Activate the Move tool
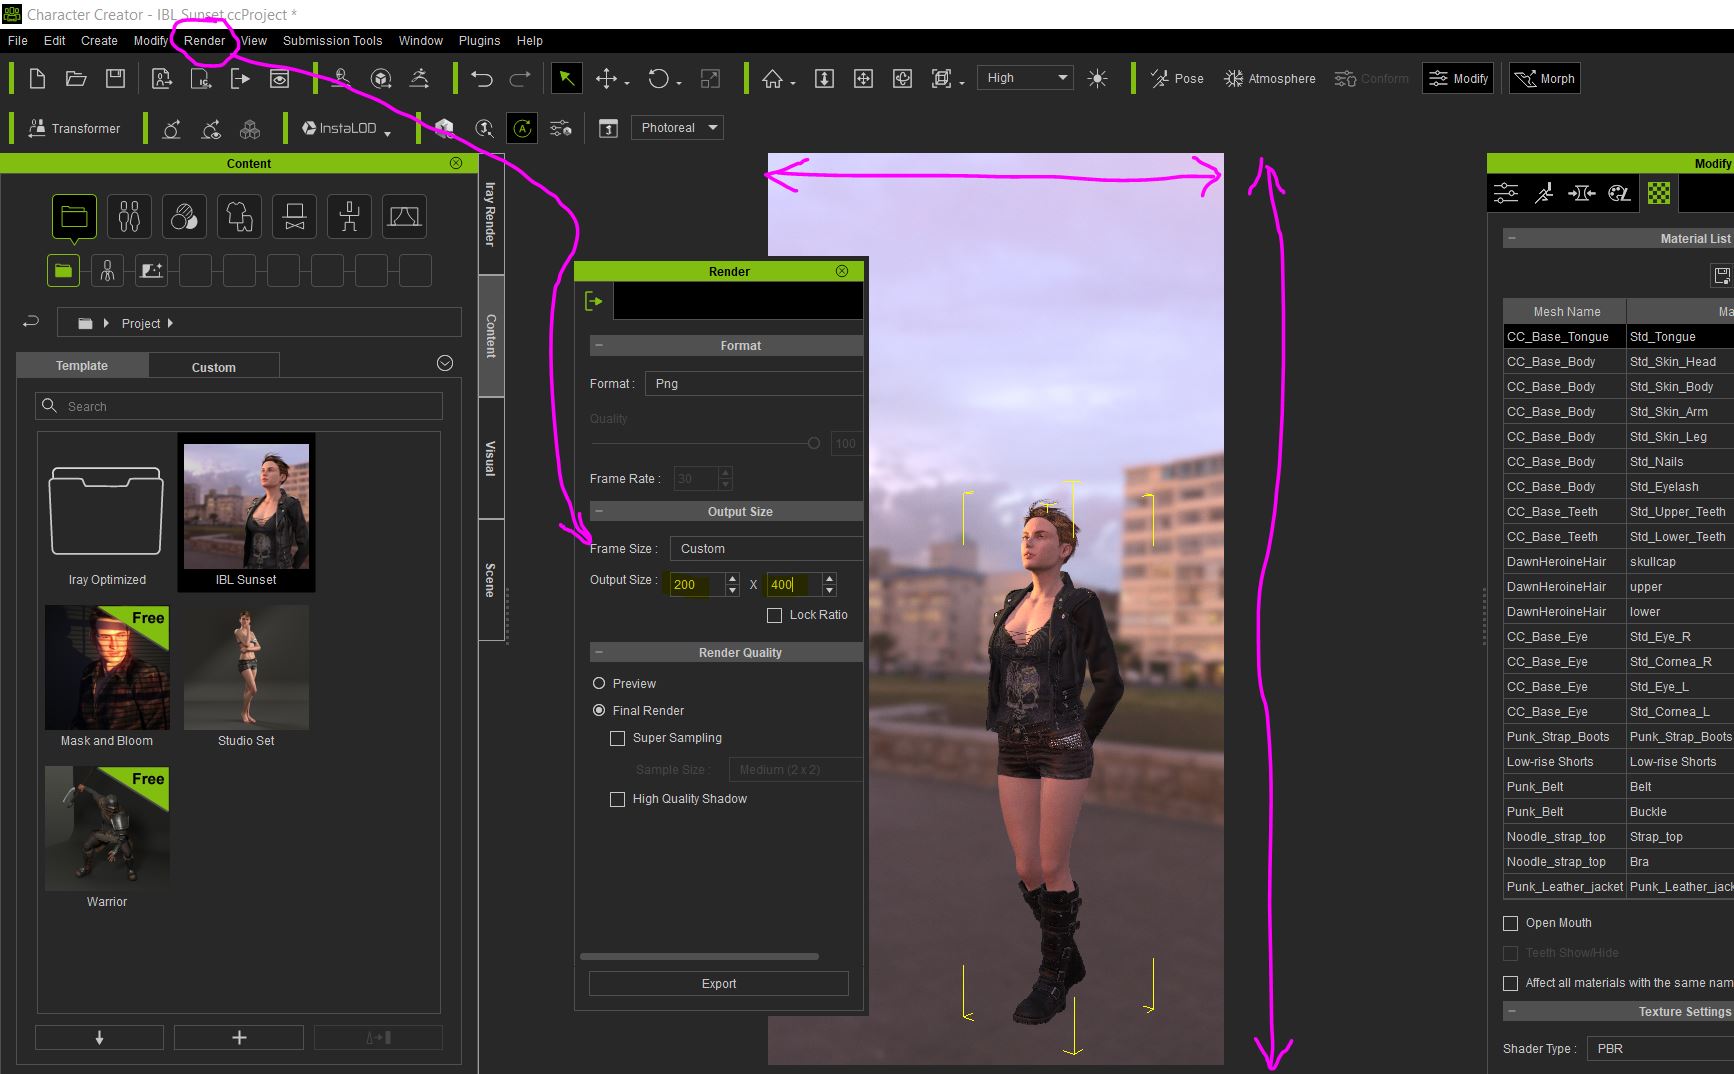This screenshot has height=1074, width=1734. pos(606,79)
